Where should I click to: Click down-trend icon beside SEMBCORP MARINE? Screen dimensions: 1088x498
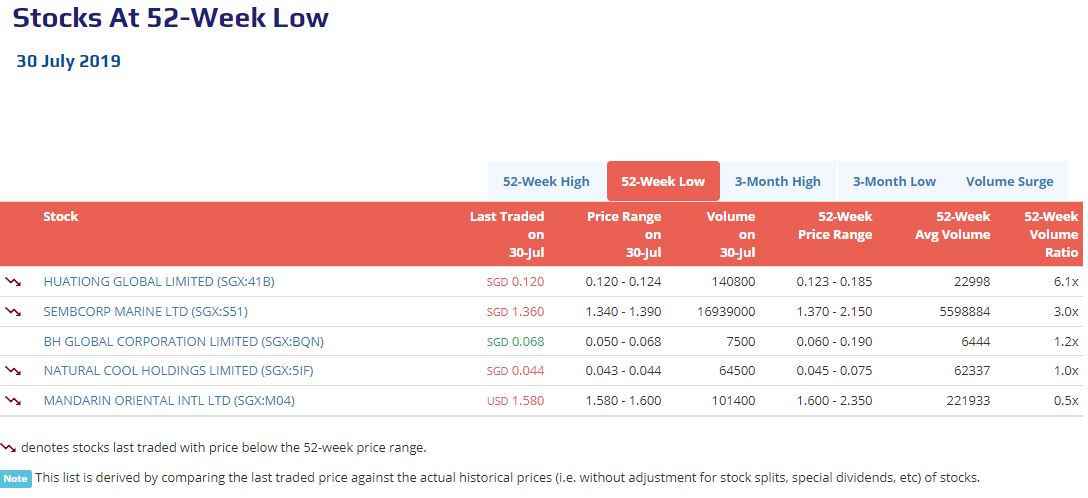coord(12,311)
